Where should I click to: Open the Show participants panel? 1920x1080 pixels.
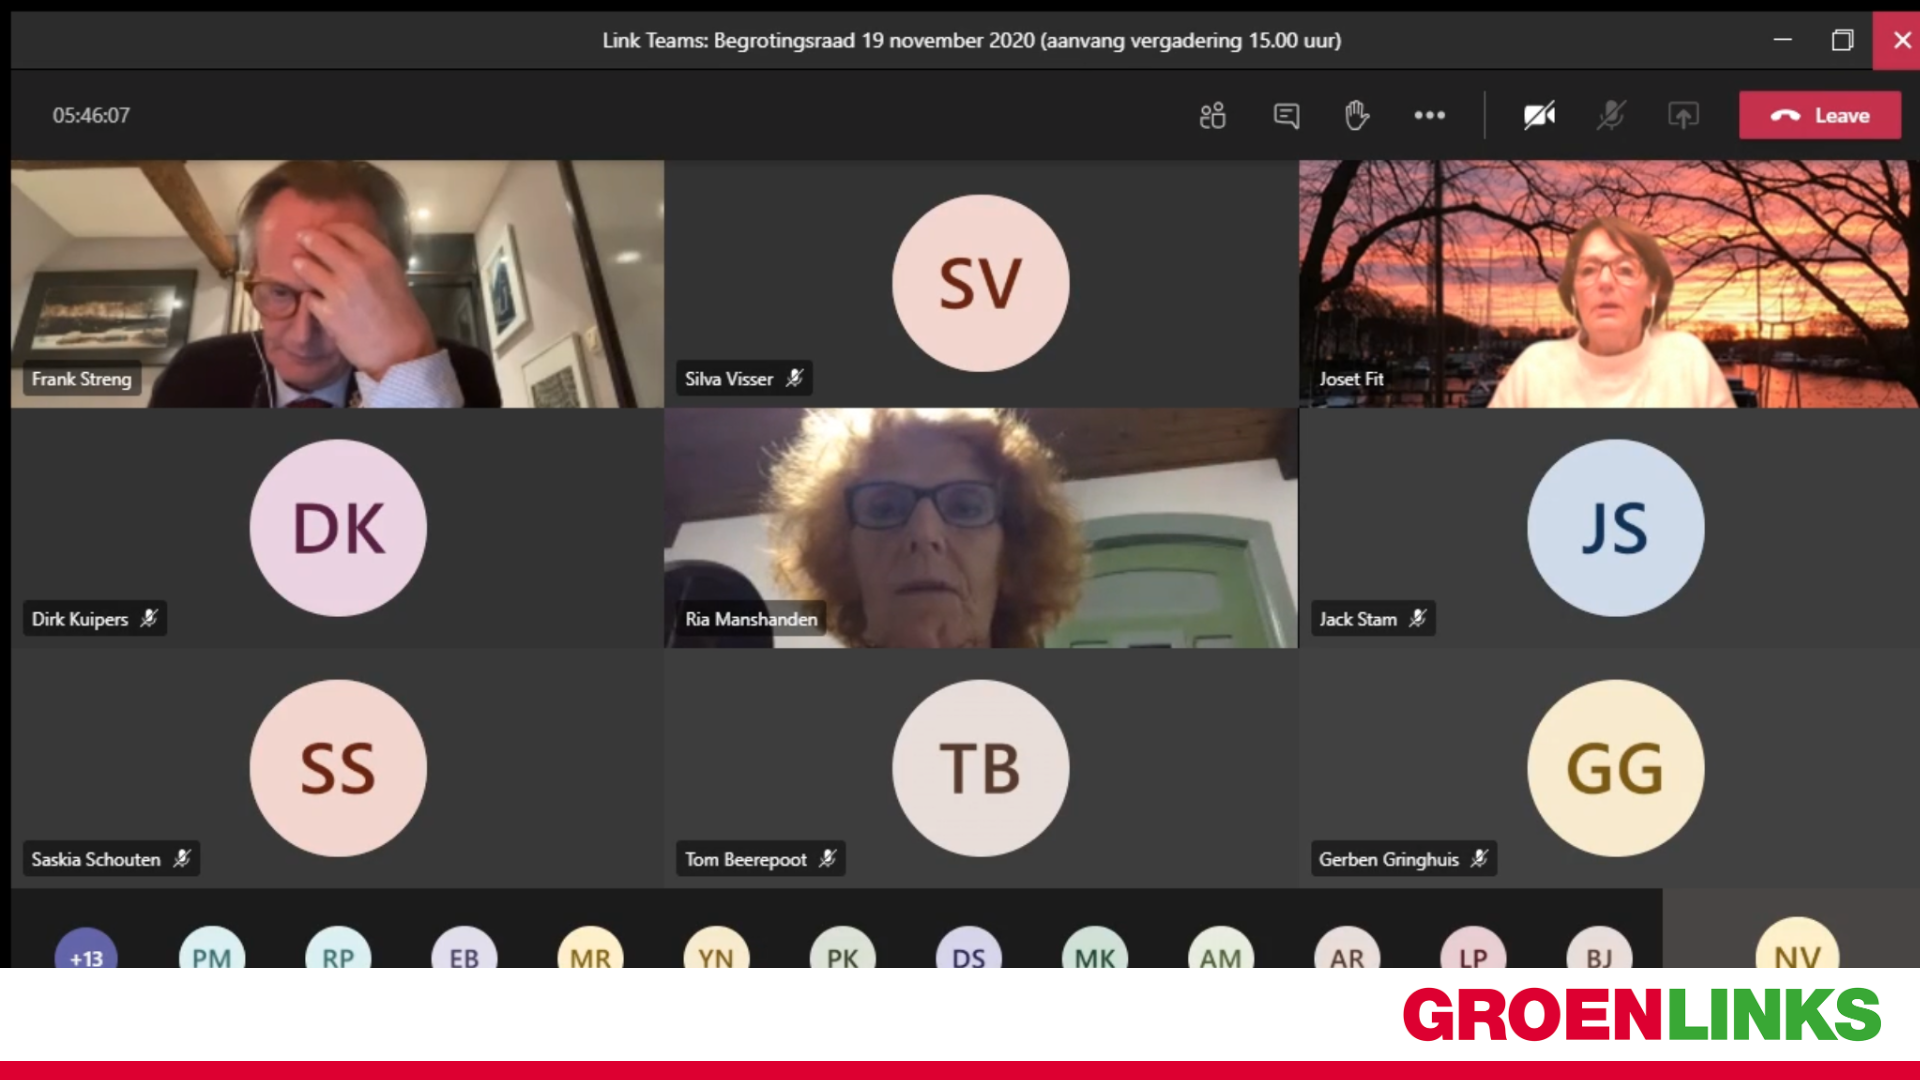tap(1212, 116)
